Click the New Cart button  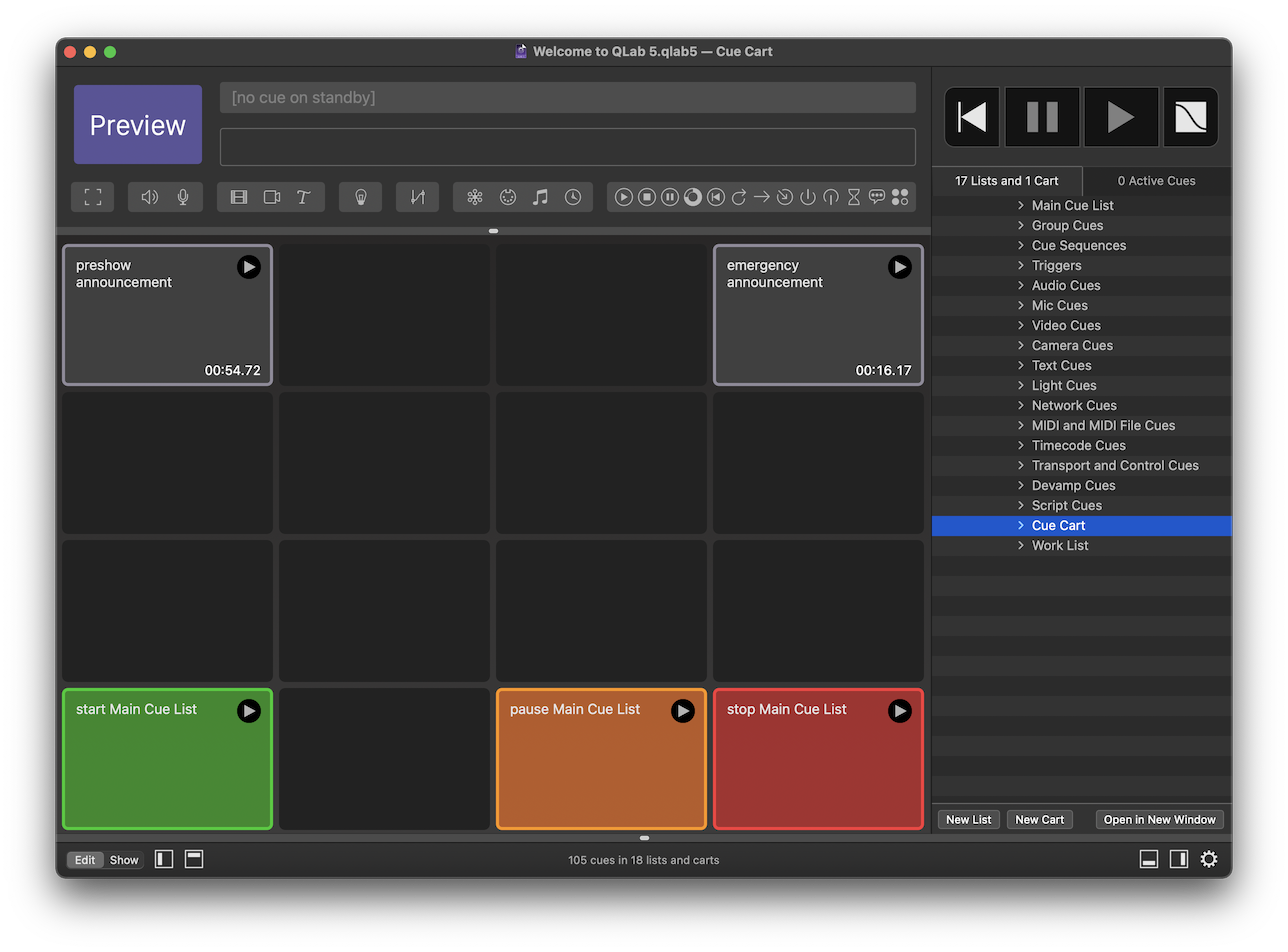click(1039, 819)
